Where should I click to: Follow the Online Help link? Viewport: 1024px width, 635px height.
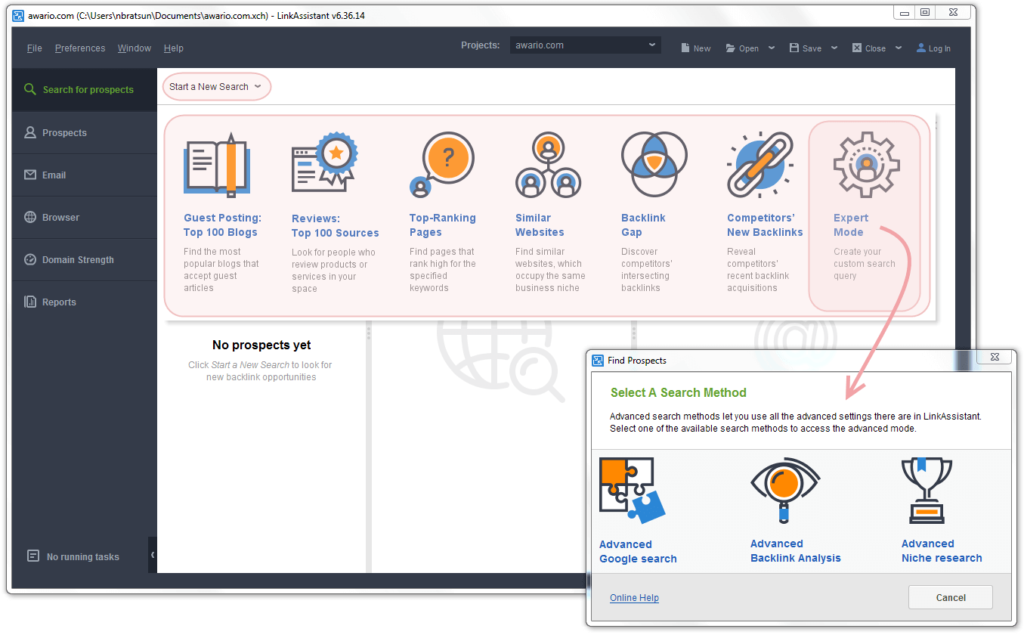pyautogui.click(x=634, y=598)
